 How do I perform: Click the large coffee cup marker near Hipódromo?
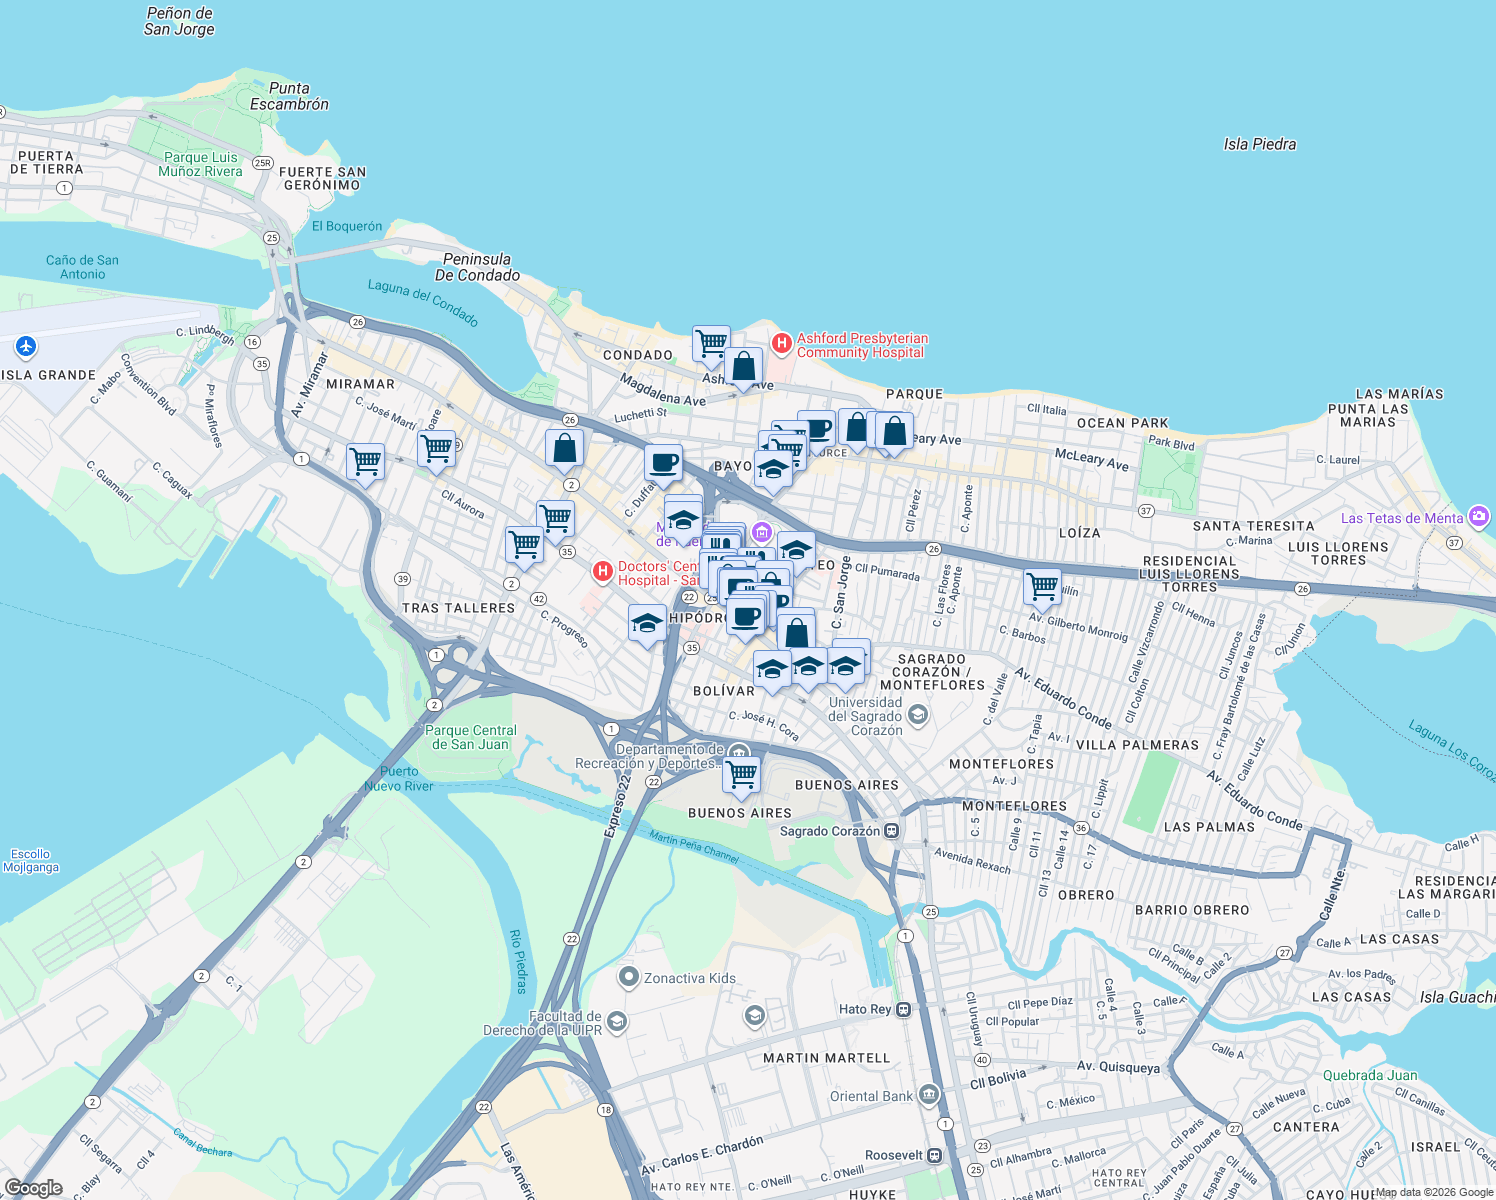[746, 615]
